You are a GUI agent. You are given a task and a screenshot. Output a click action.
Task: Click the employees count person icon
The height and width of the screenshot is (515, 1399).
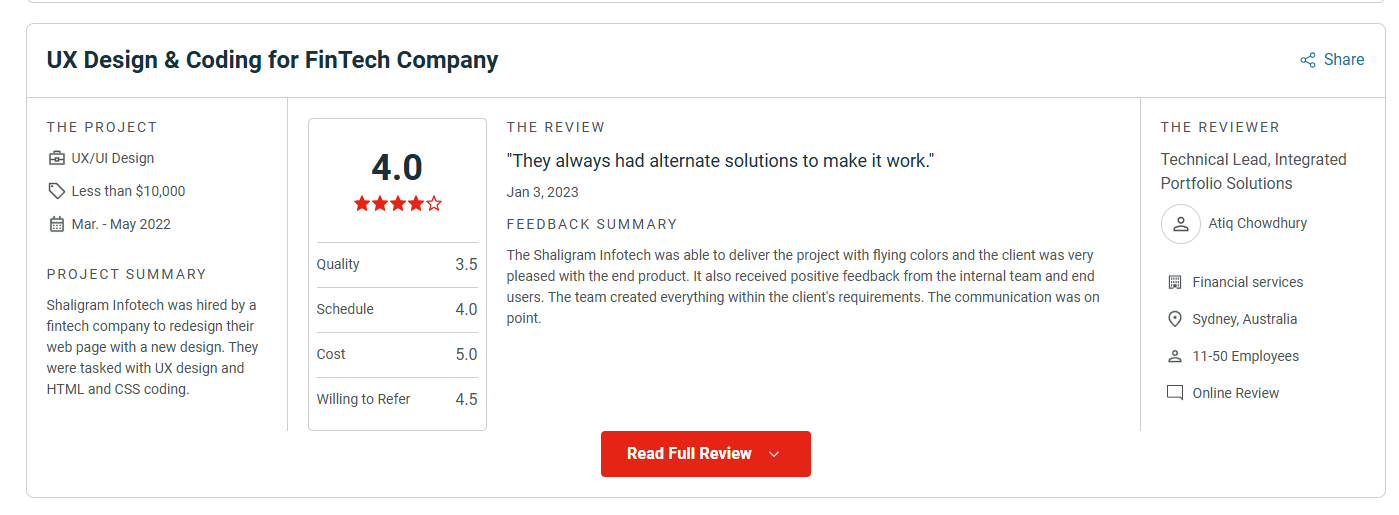click(x=1175, y=356)
